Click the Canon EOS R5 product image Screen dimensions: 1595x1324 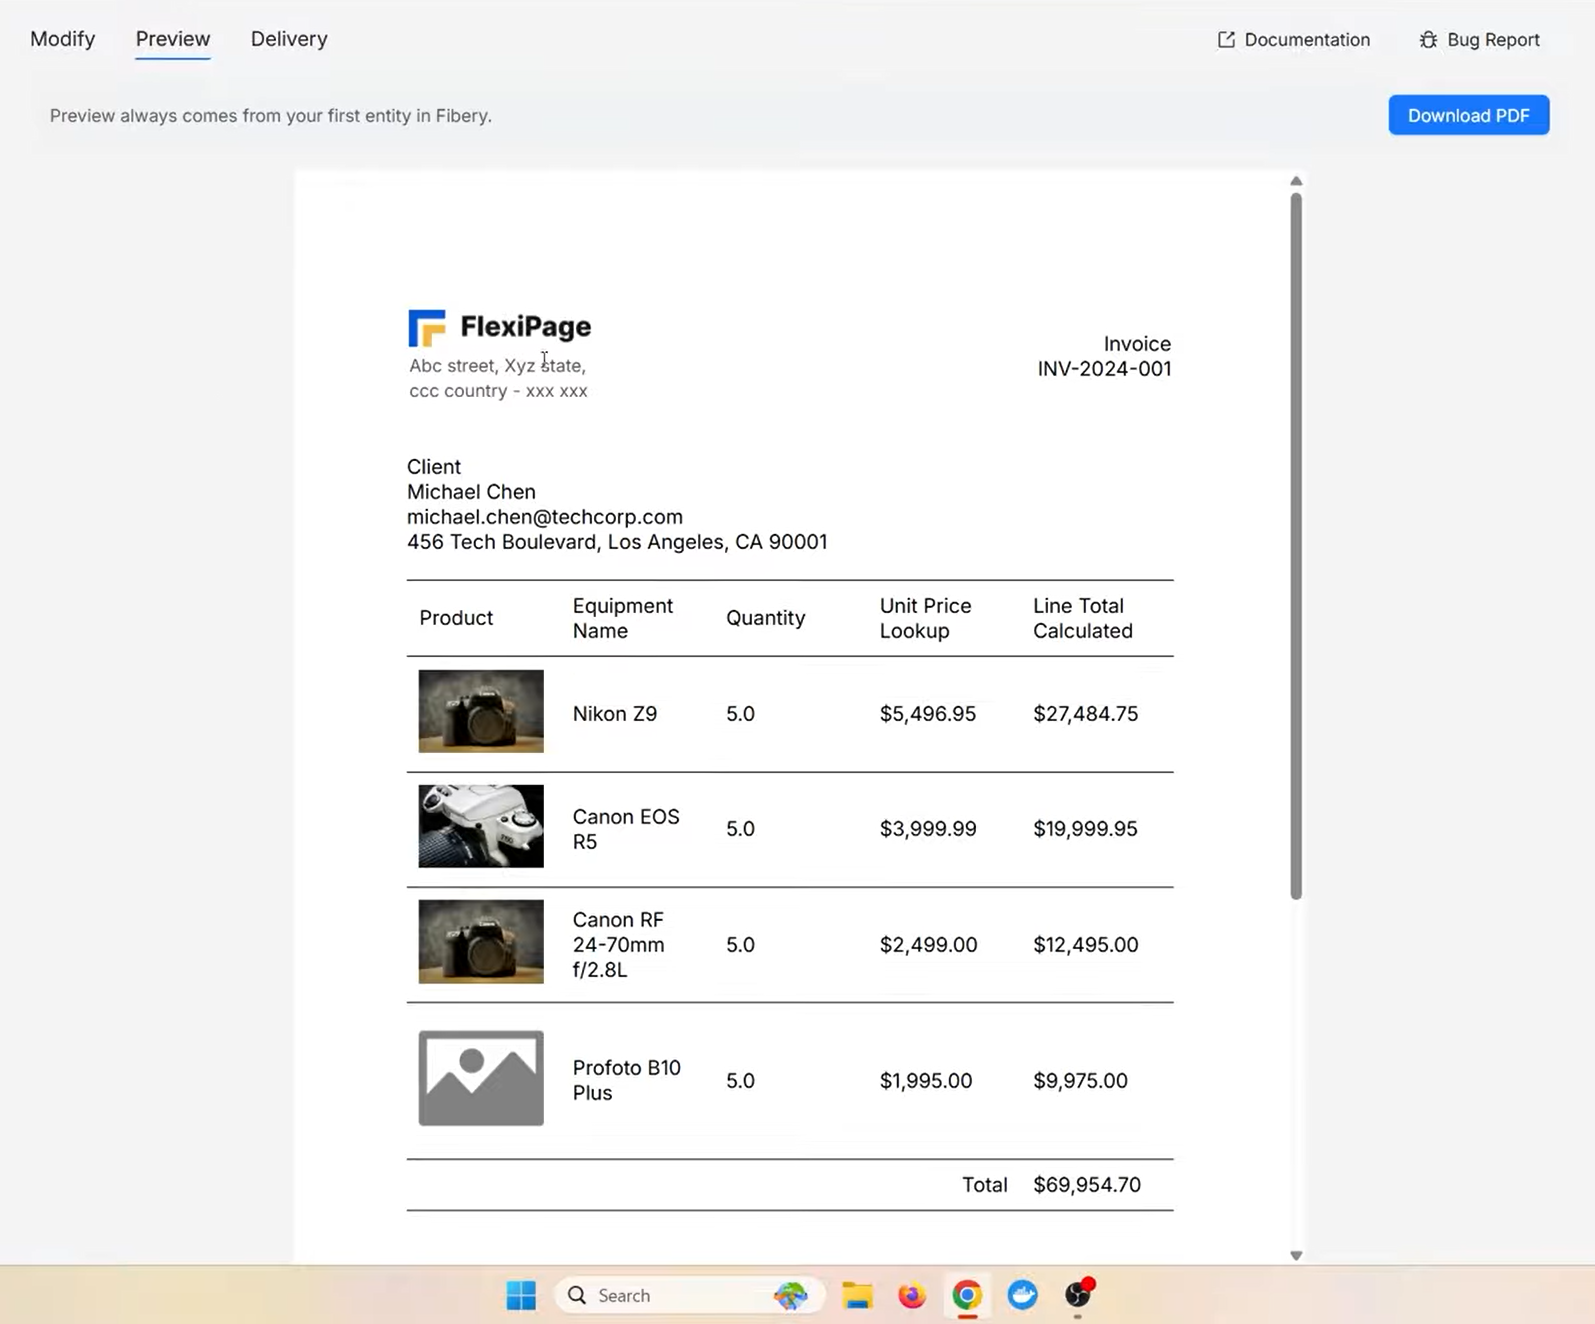point(481,826)
